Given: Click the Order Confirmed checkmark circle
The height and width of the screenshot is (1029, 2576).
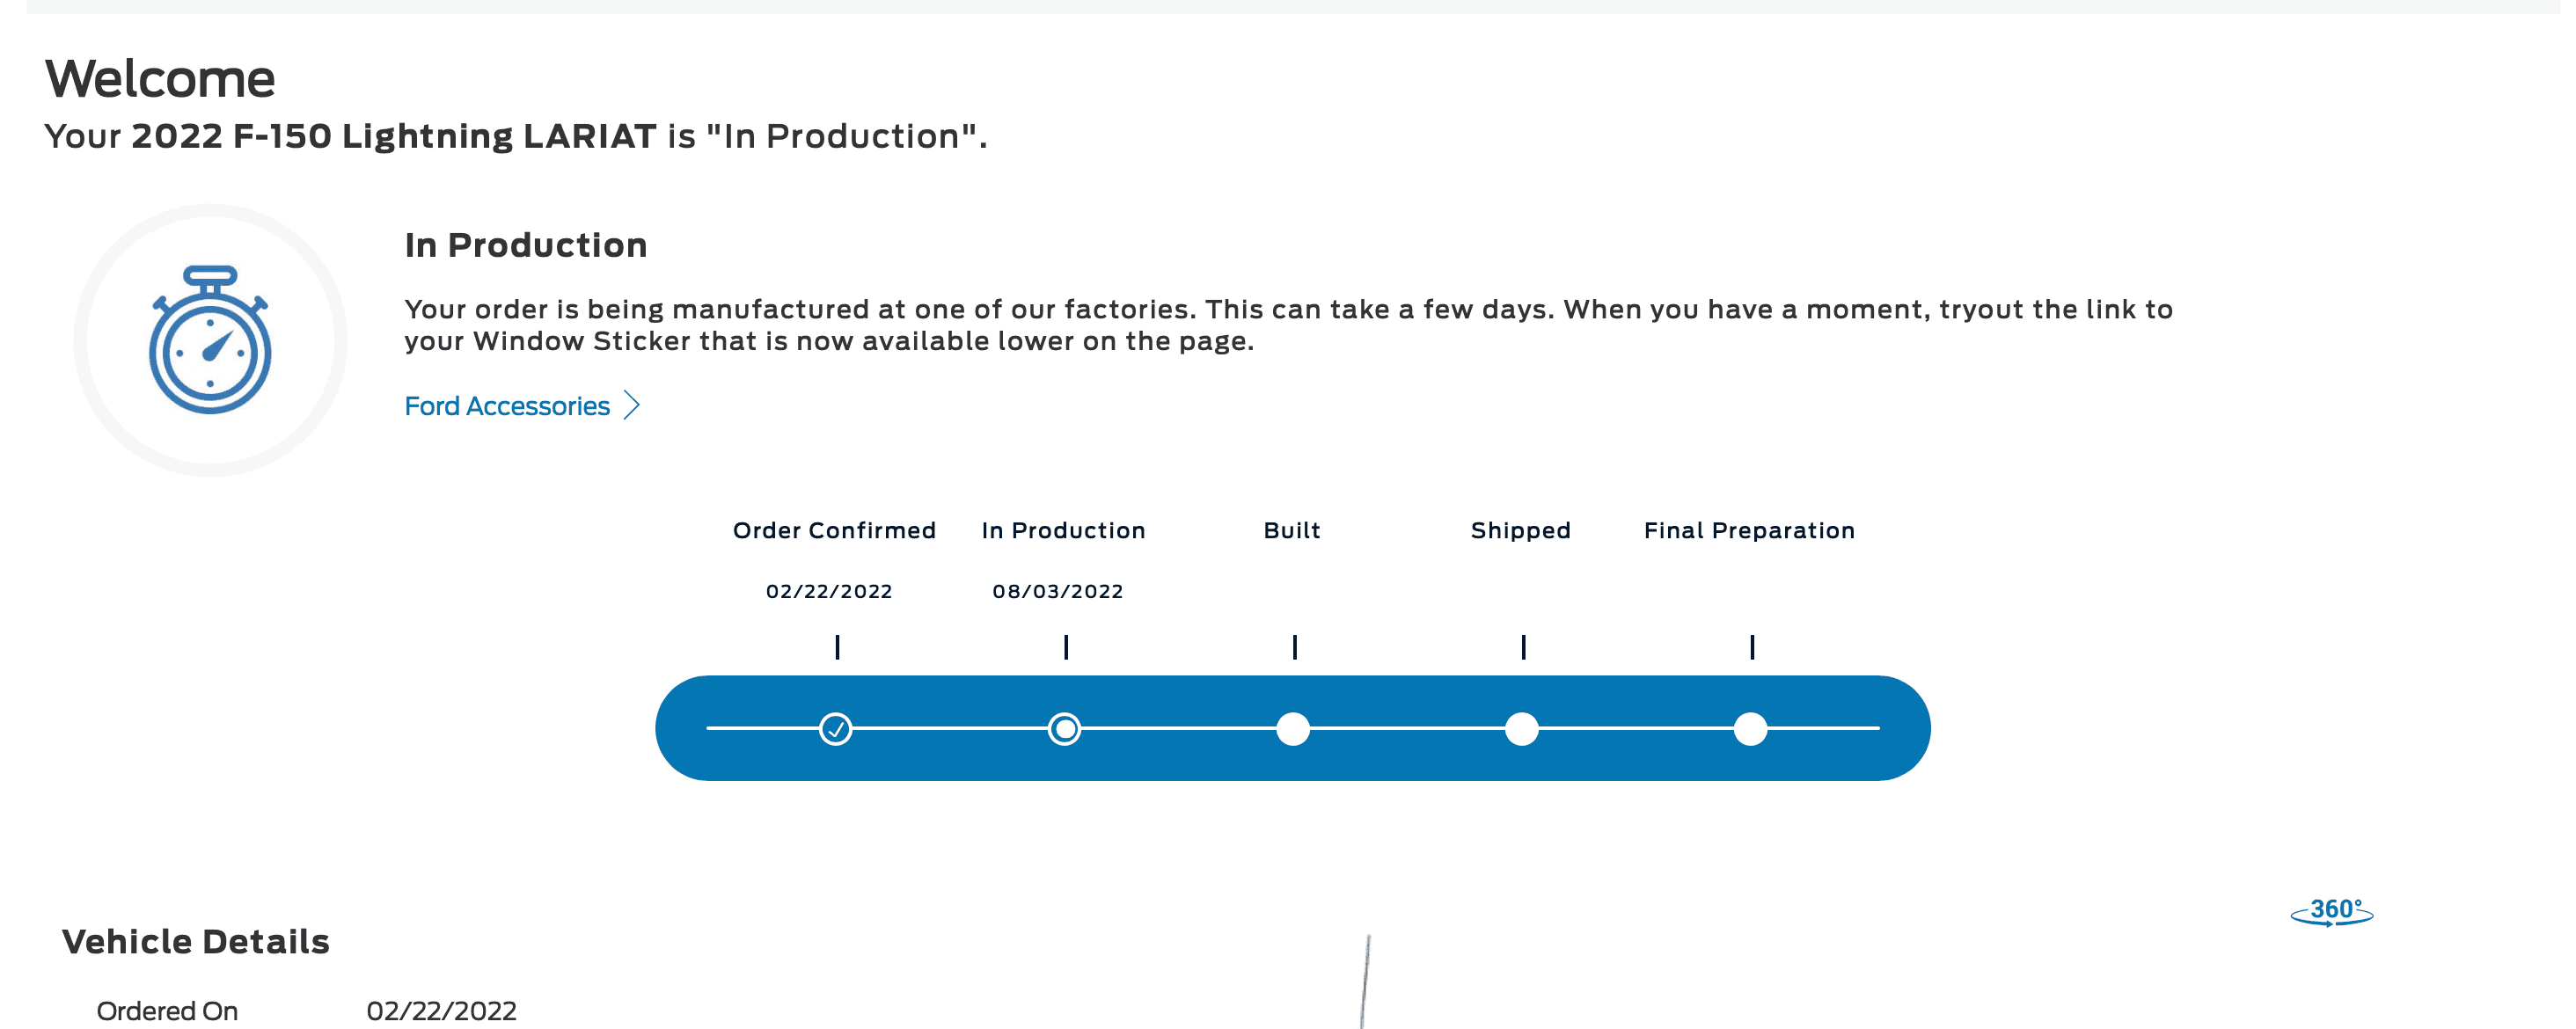Looking at the screenshot, I should (835, 729).
